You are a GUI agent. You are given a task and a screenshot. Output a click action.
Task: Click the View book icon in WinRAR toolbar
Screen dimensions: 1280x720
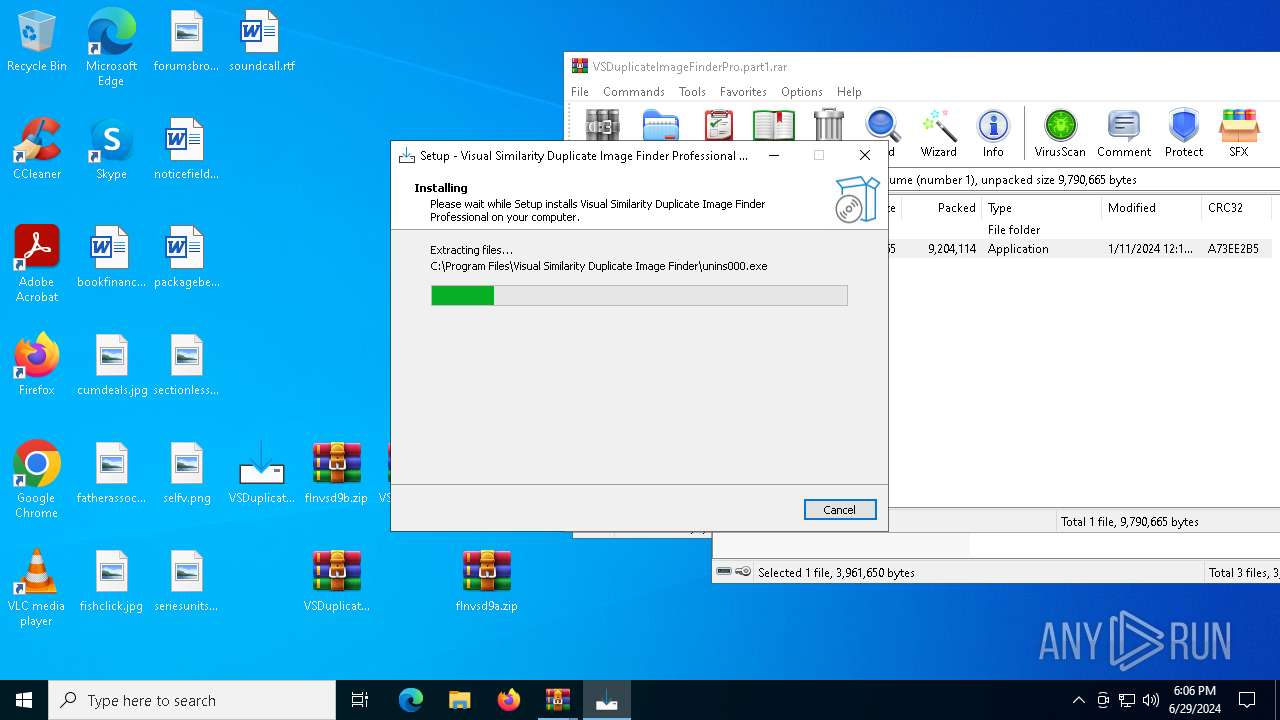coord(773,126)
